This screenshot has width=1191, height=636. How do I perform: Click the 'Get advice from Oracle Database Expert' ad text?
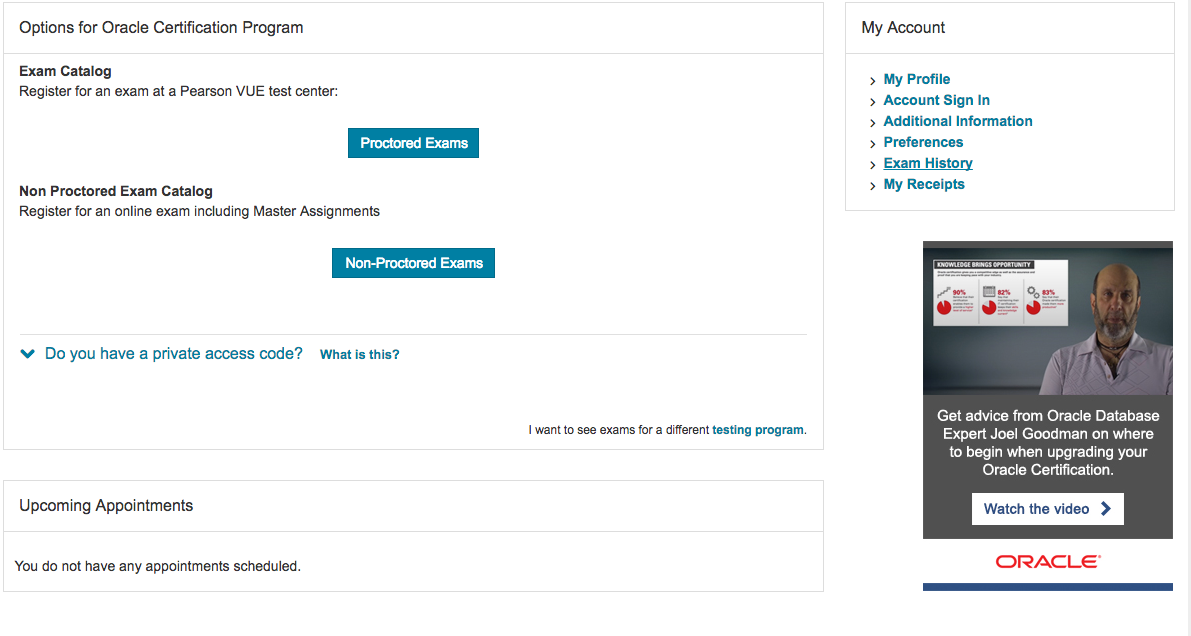[1047, 442]
